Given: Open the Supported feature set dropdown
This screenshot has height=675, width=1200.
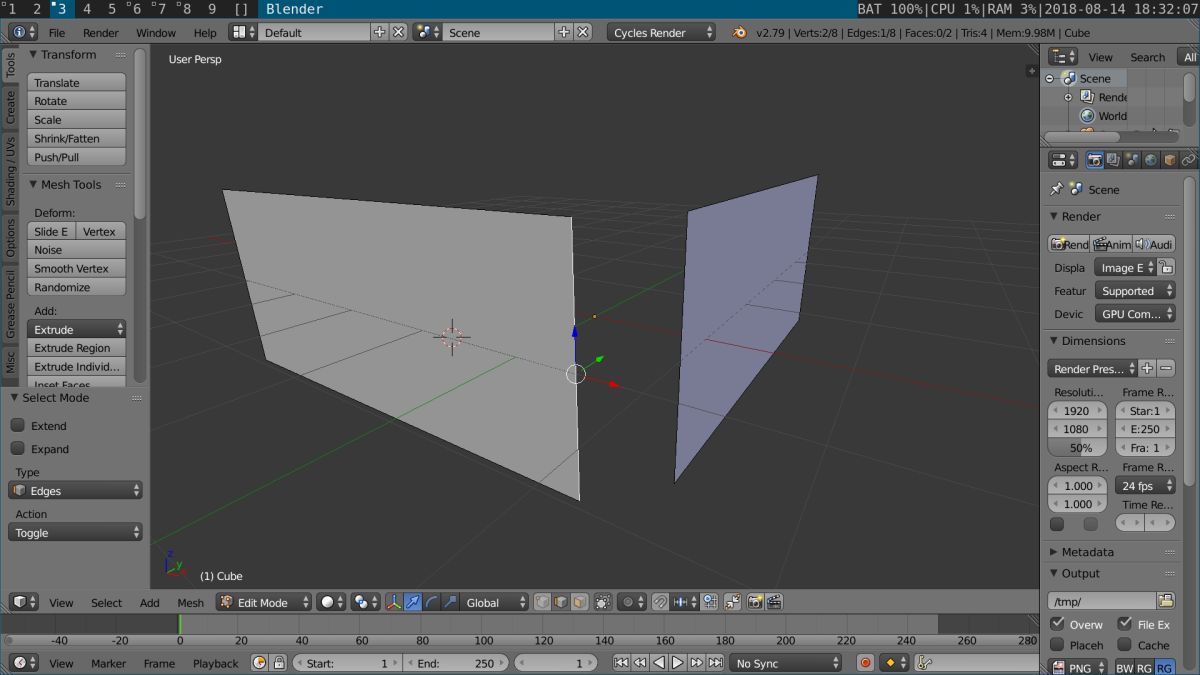Looking at the screenshot, I should tap(1134, 291).
